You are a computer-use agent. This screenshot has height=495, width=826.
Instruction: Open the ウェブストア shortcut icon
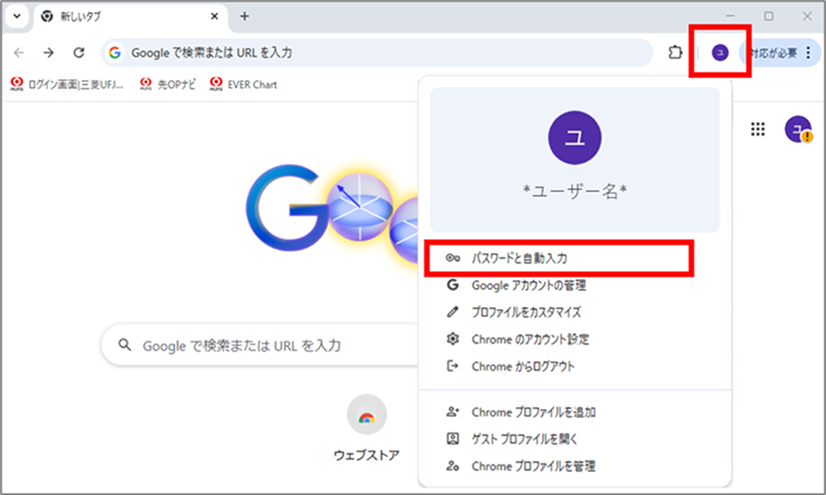point(366,414)
